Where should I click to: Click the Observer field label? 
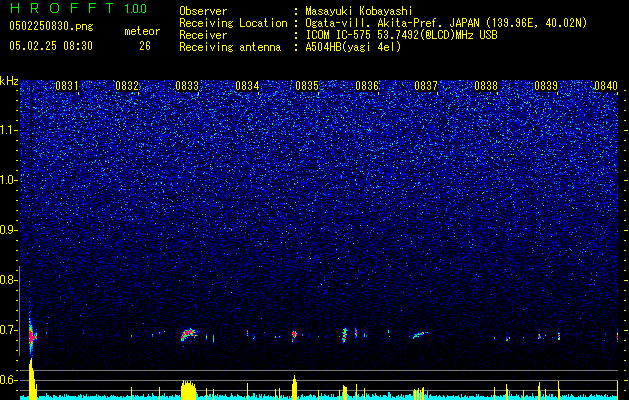click(x=203, y=11)
